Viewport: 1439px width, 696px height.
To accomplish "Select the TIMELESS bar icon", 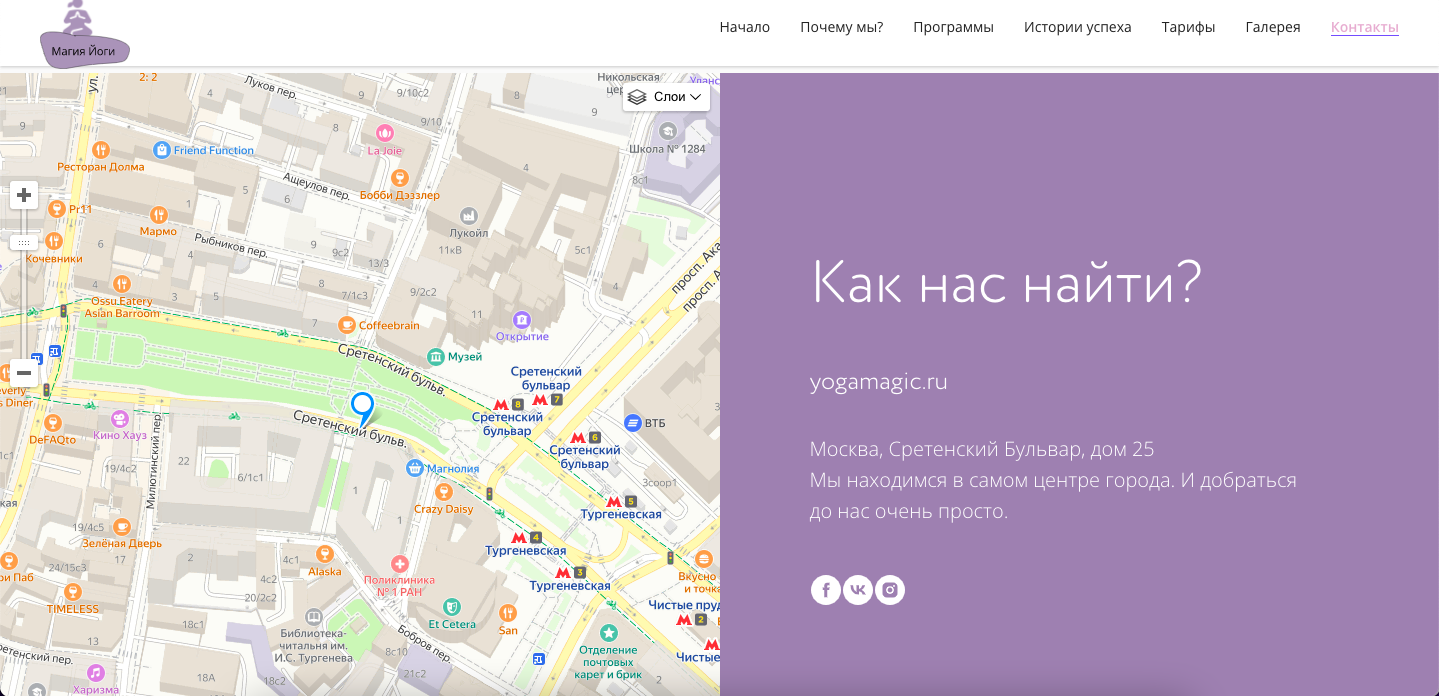I will (x=72, y=591).
